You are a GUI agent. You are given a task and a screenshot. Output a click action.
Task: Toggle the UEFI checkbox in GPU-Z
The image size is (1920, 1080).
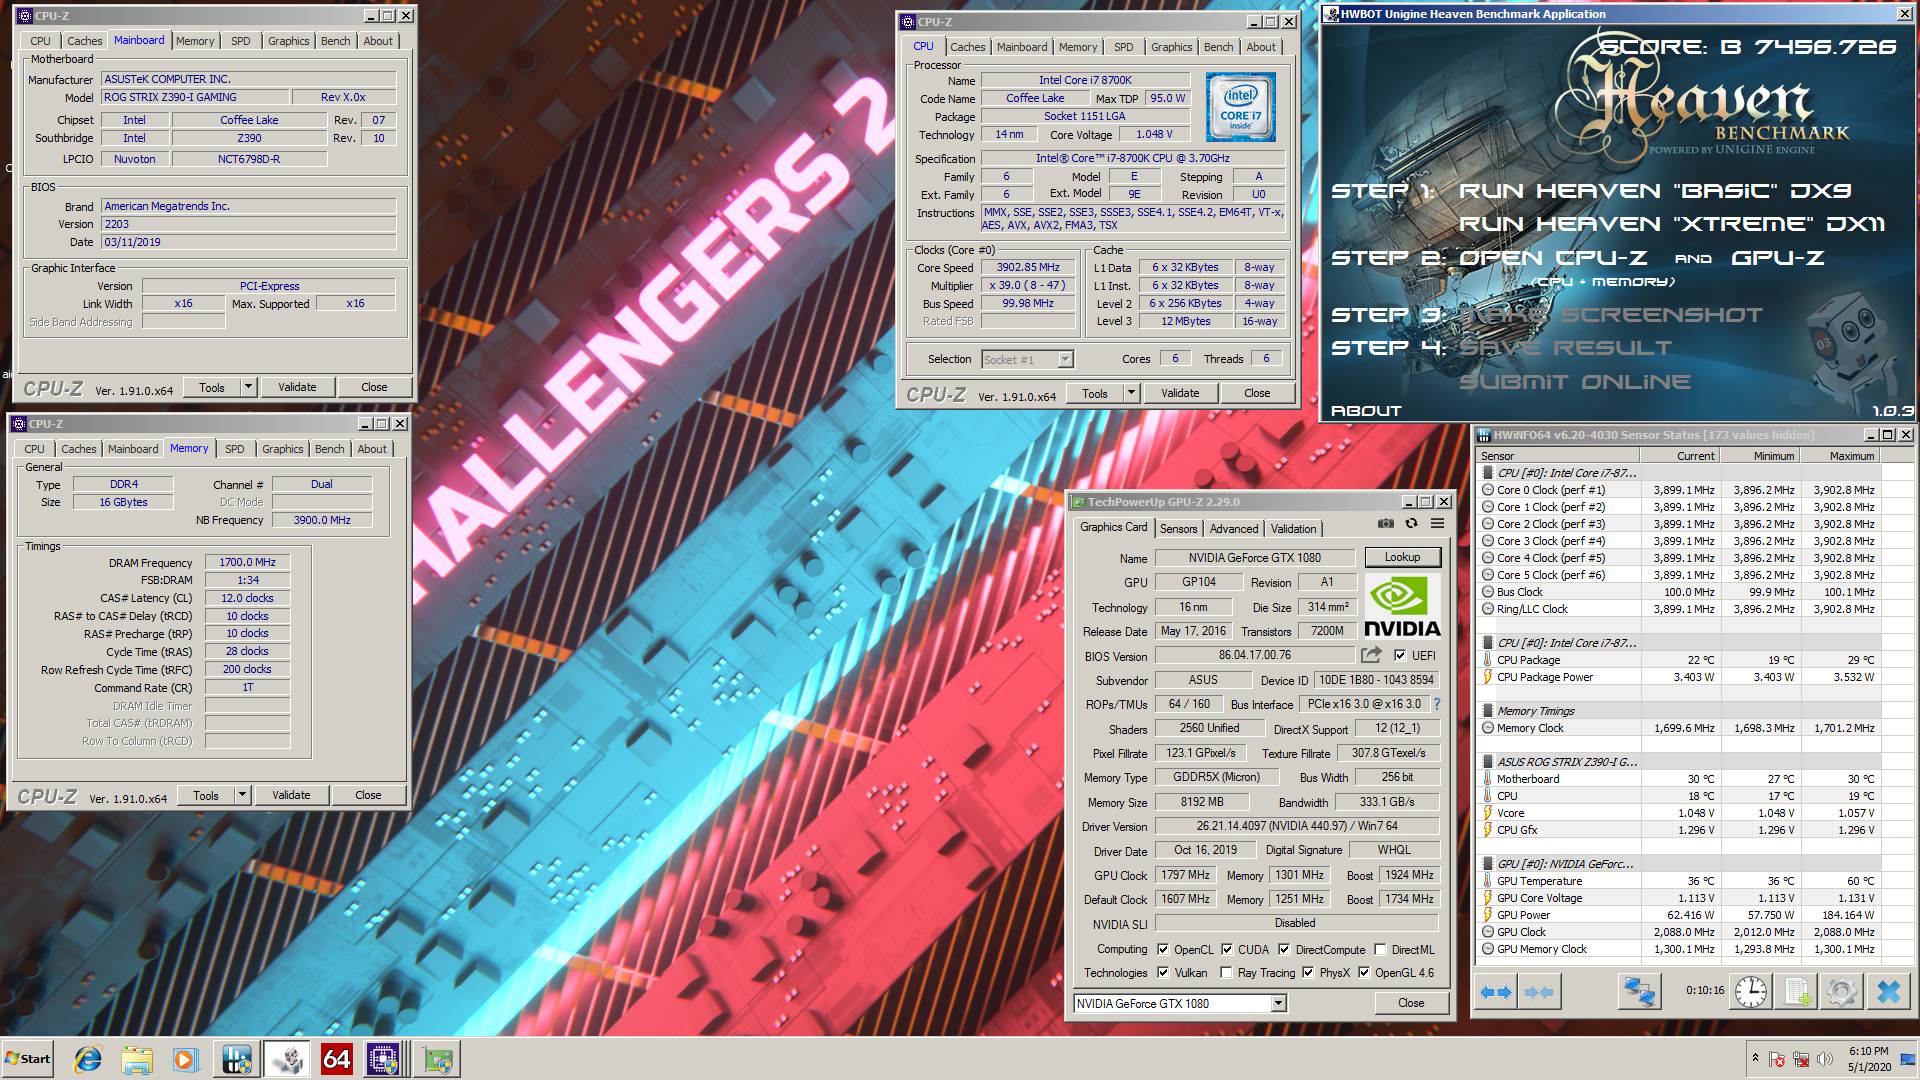click(x=1400, y=655)
